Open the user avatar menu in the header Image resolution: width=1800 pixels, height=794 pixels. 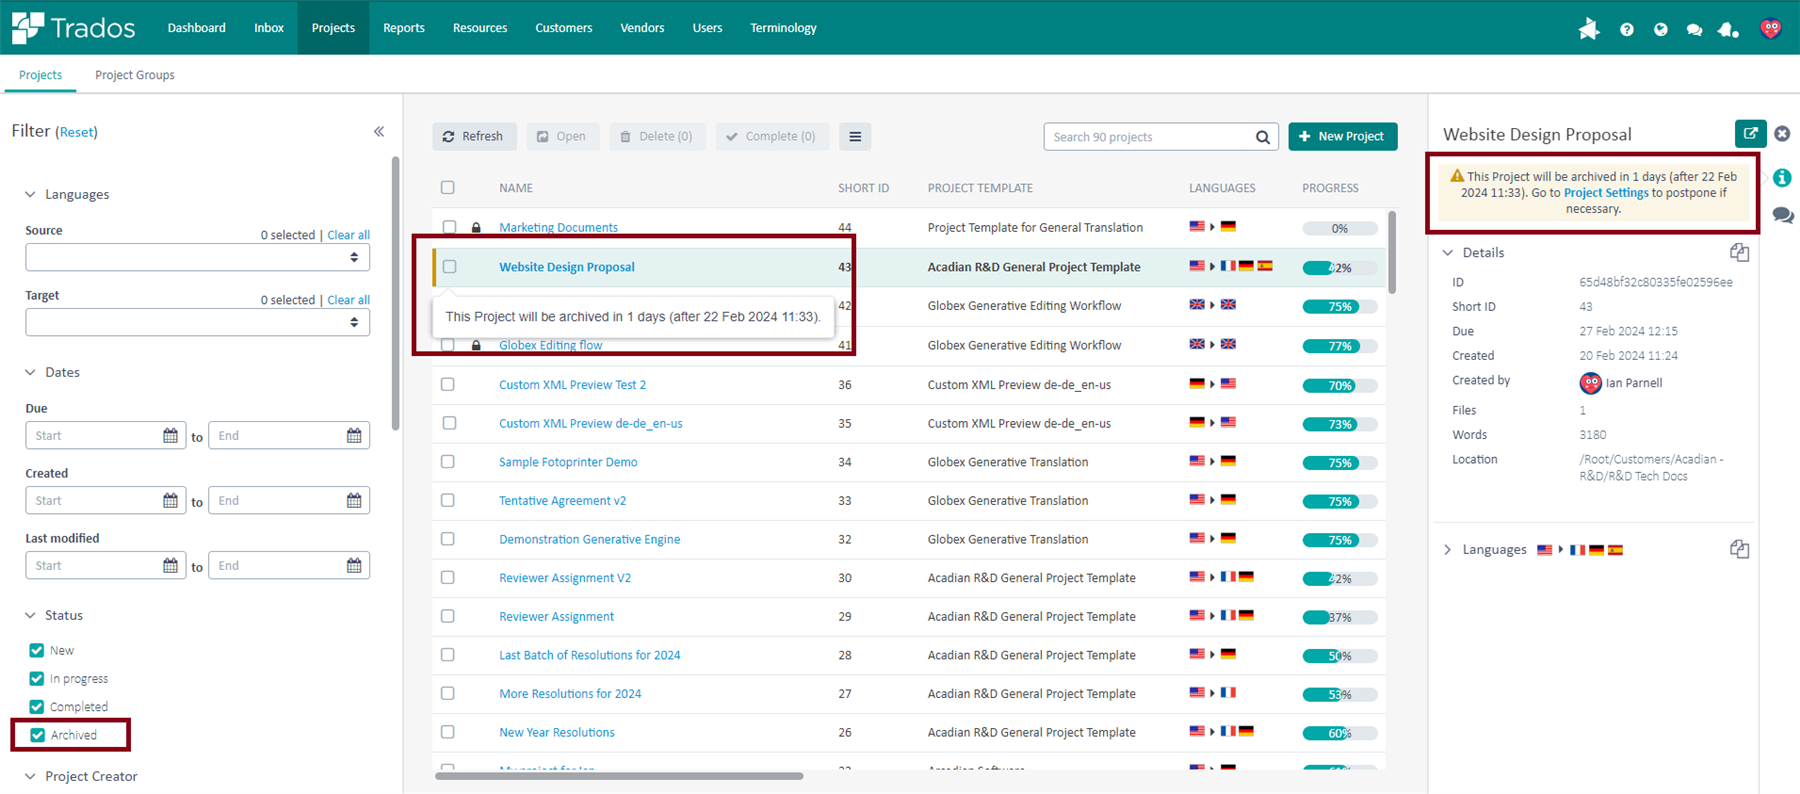[1771, 28]
